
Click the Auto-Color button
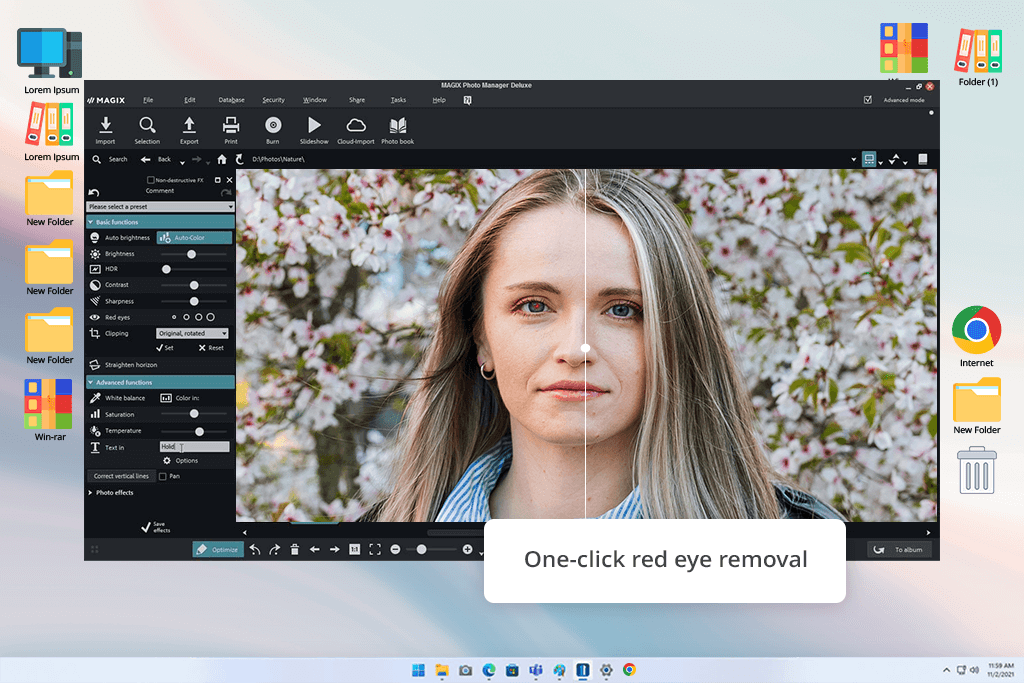click(195, 238)
